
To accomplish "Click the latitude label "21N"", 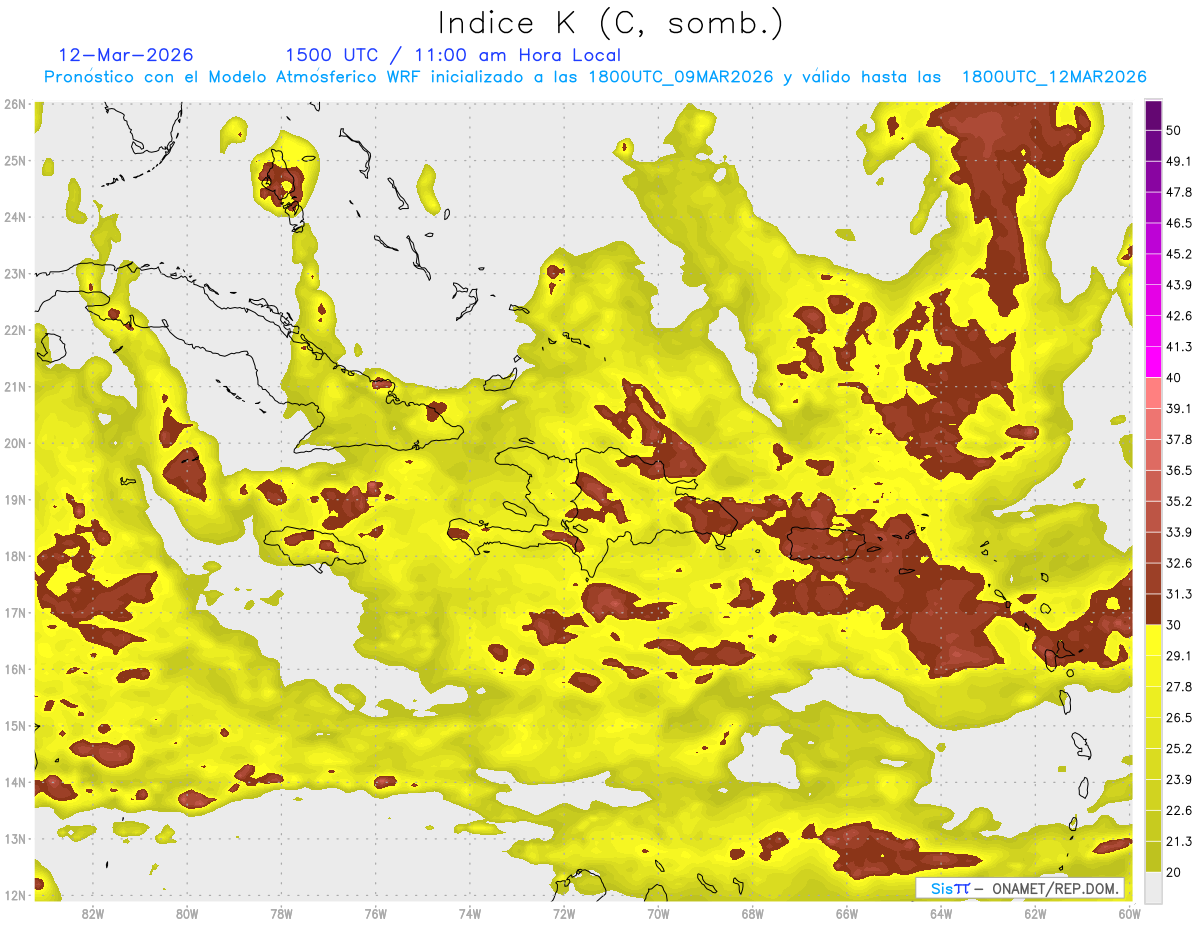I will tap(15, 387).
